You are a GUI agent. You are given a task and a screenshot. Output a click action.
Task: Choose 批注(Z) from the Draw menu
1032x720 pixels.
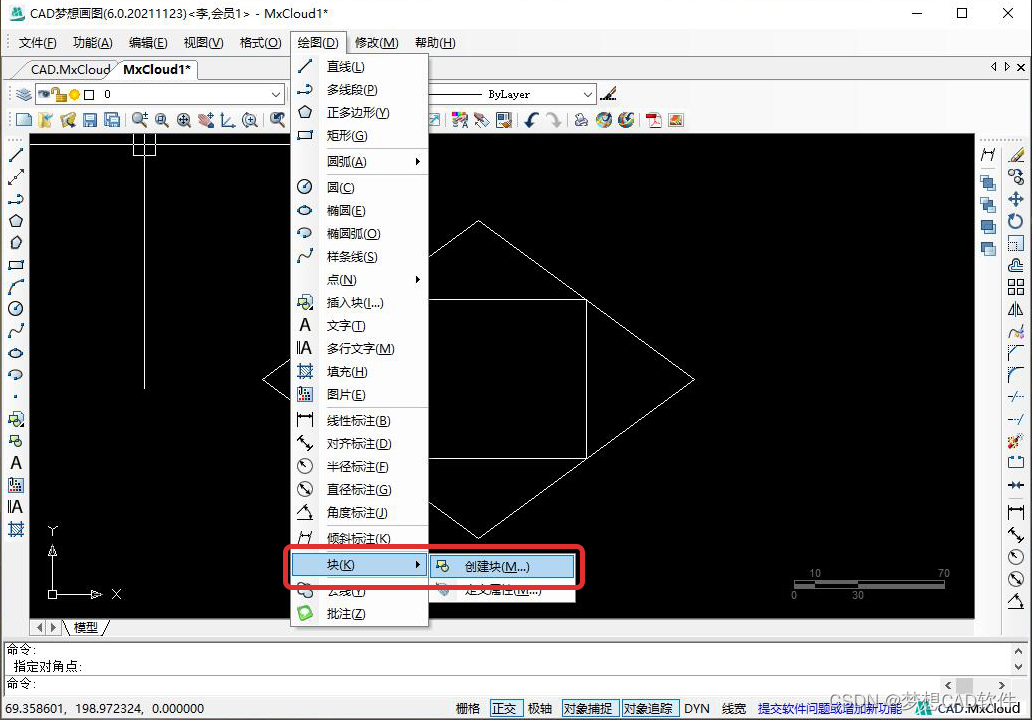coord(359,613)
